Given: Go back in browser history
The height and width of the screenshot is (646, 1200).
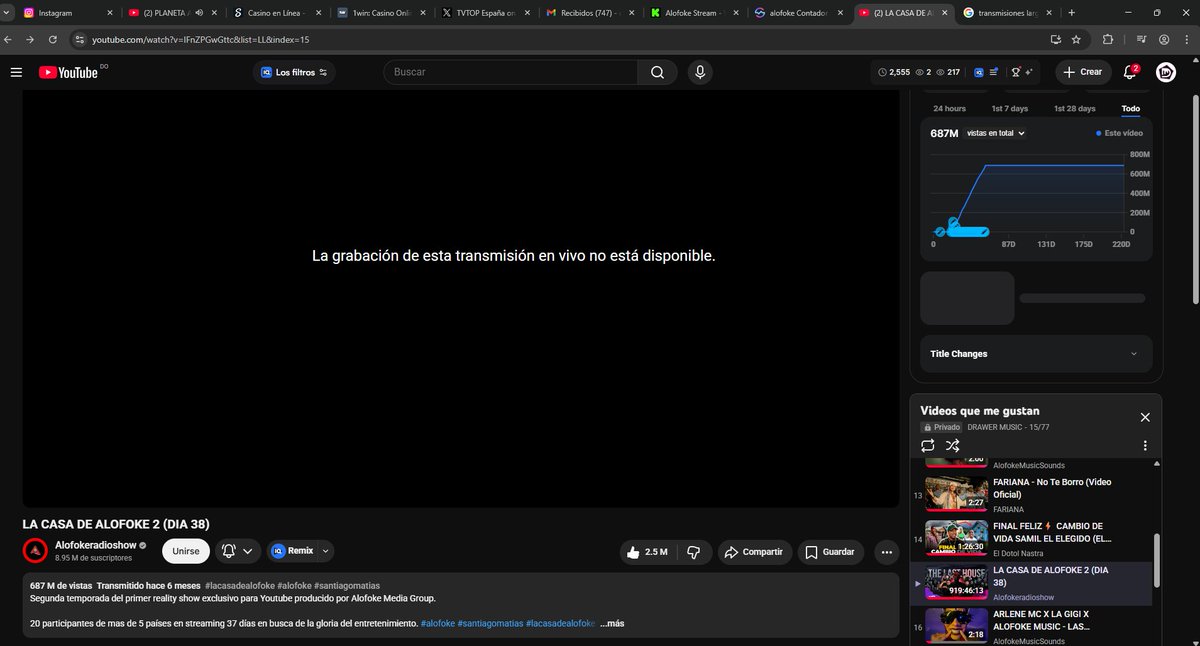Looking at the screenshot, I should [9, 39].
